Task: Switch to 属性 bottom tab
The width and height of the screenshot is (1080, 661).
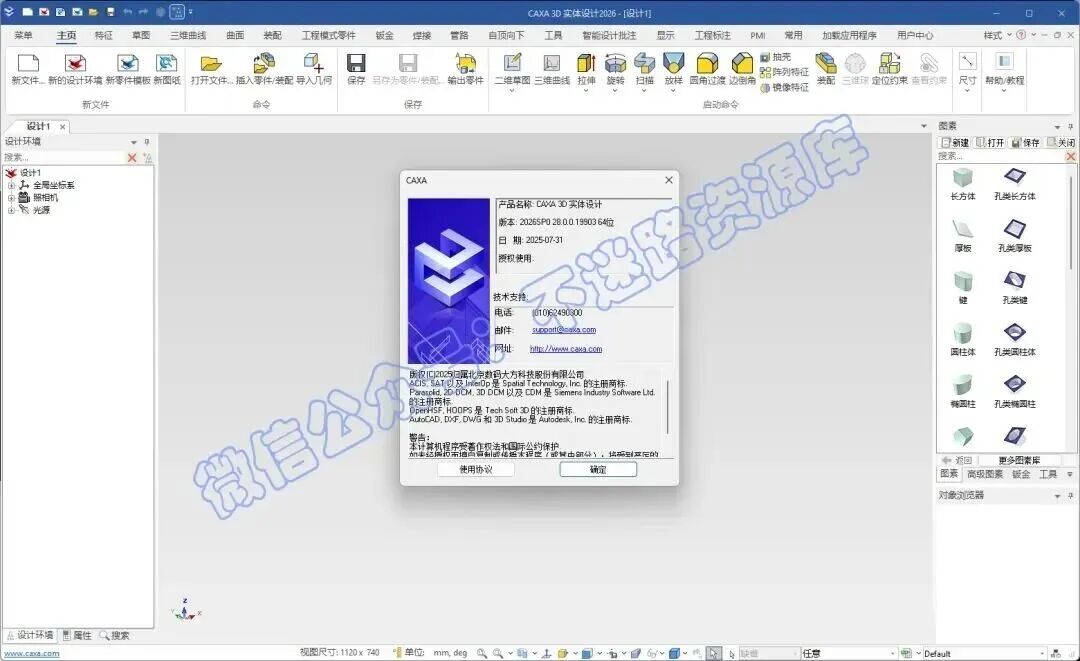Action: [x=77, y=636]
